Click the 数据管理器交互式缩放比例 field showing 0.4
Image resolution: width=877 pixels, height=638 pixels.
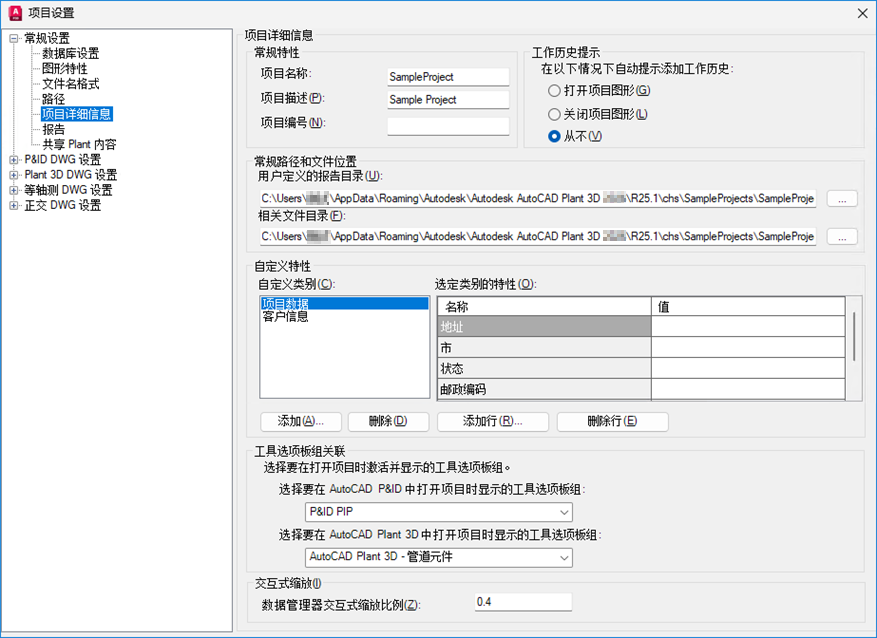pyautogui.click(x=524, y=602)
